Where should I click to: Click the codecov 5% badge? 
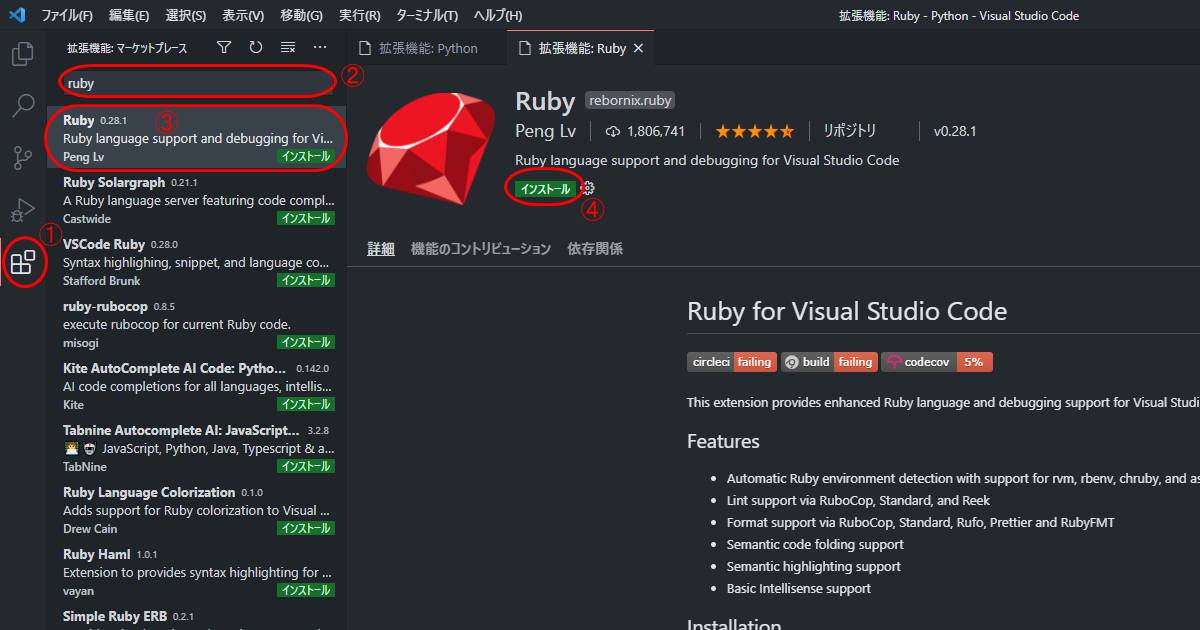937,362
